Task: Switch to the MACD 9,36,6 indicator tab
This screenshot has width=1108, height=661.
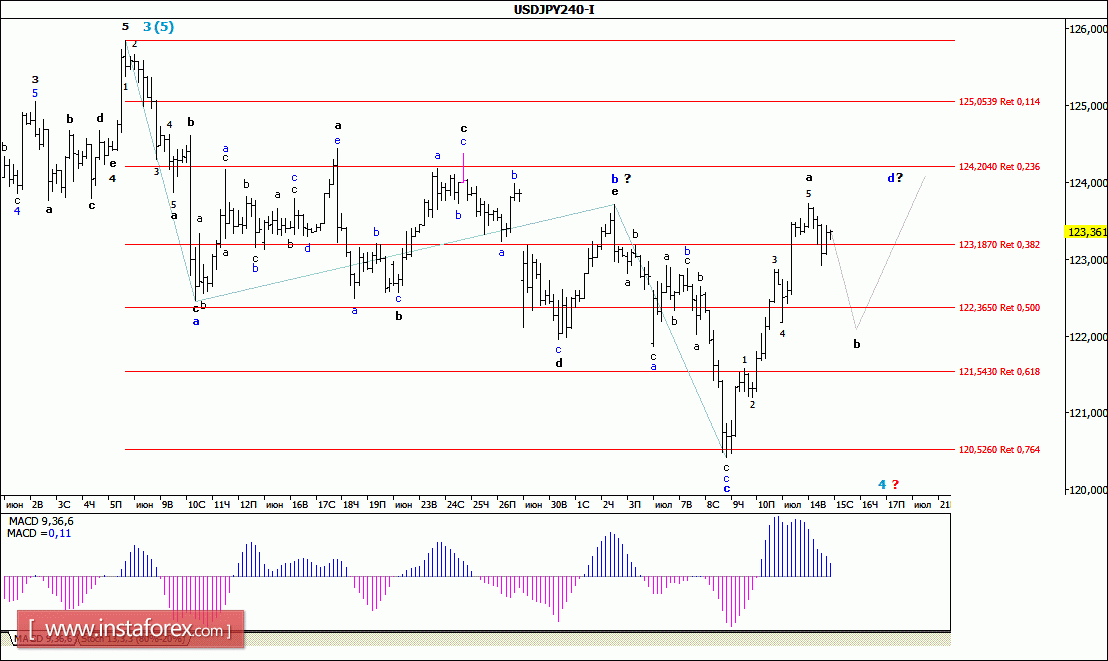Action: 44,638
